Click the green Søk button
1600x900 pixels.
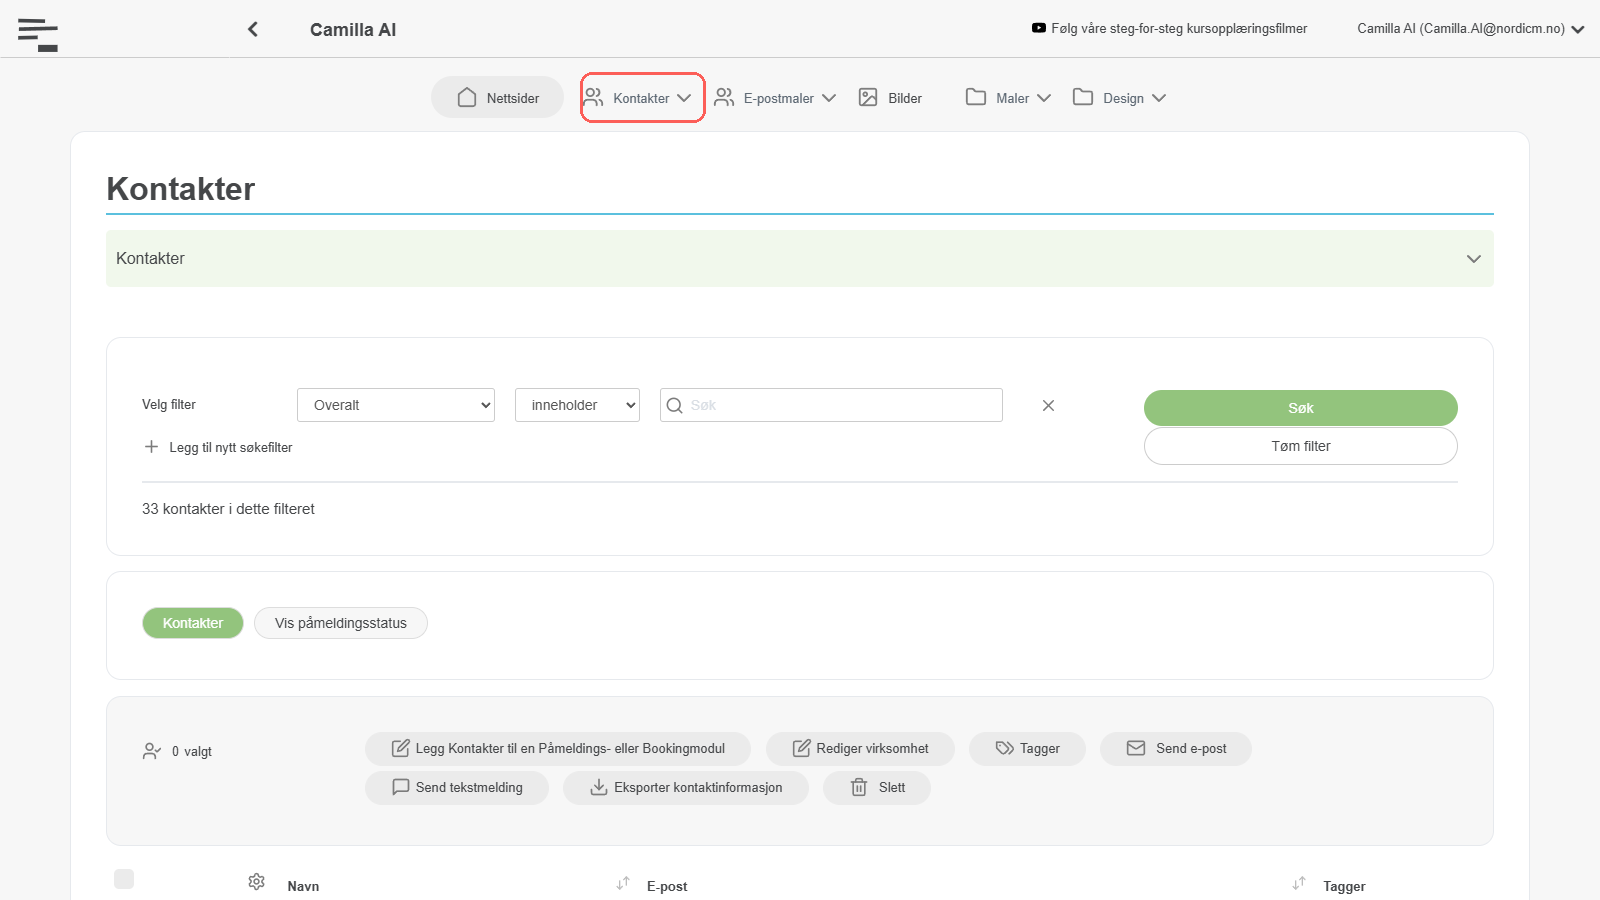(1301, 408)
